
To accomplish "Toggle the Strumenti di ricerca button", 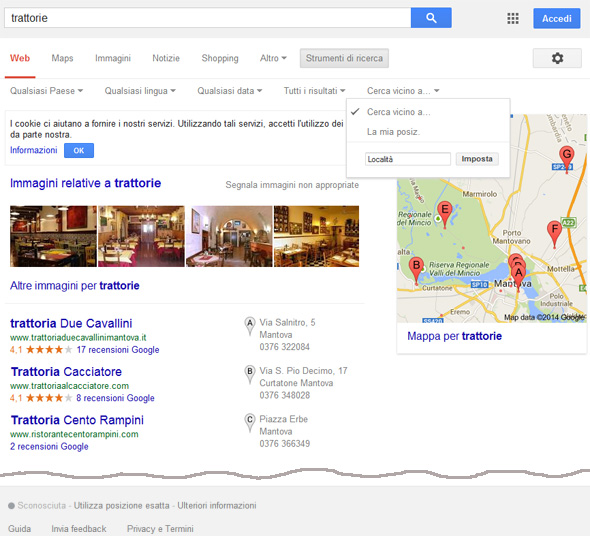I will click(344, 58).
